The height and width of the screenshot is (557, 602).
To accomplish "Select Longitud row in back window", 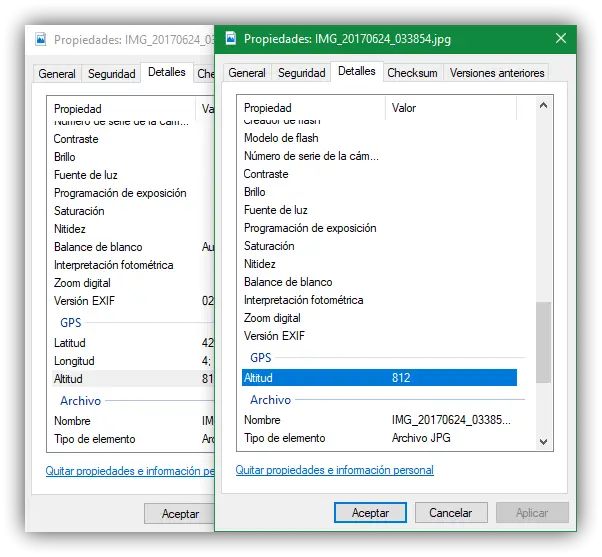I will [x=133, y=361].
